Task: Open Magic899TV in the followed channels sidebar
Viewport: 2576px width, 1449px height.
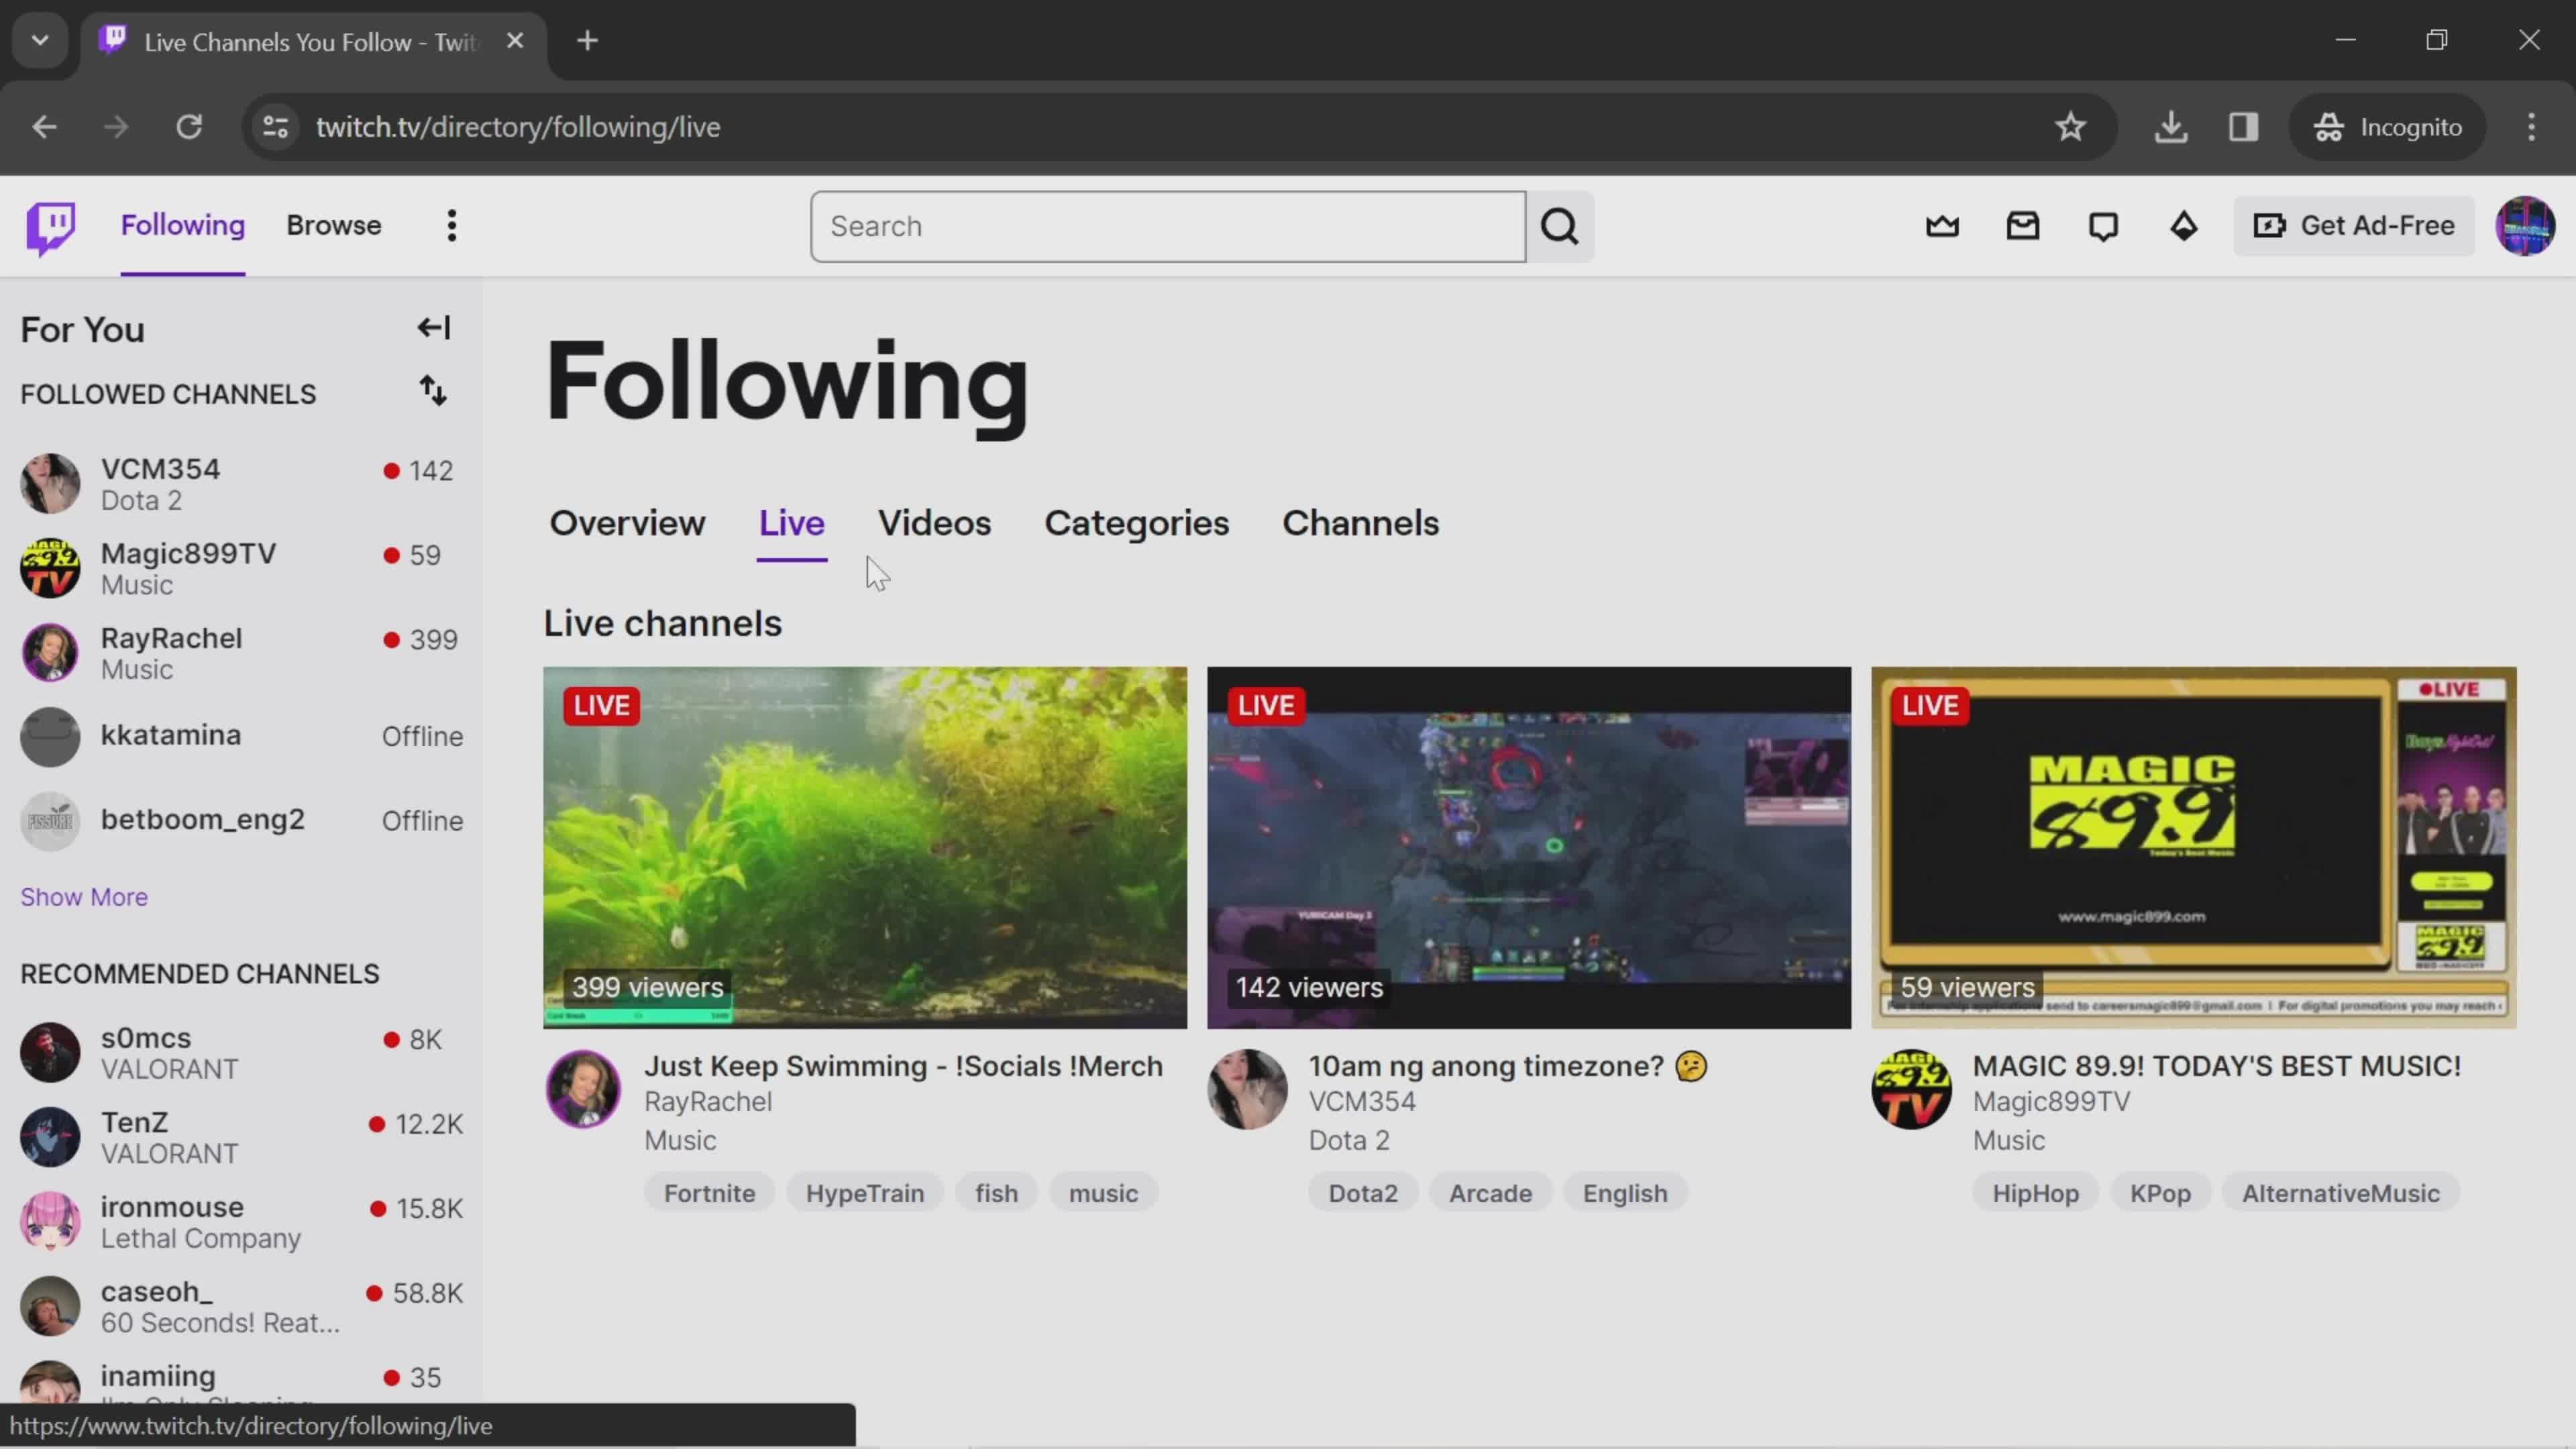Action: [x=241, y=568]
